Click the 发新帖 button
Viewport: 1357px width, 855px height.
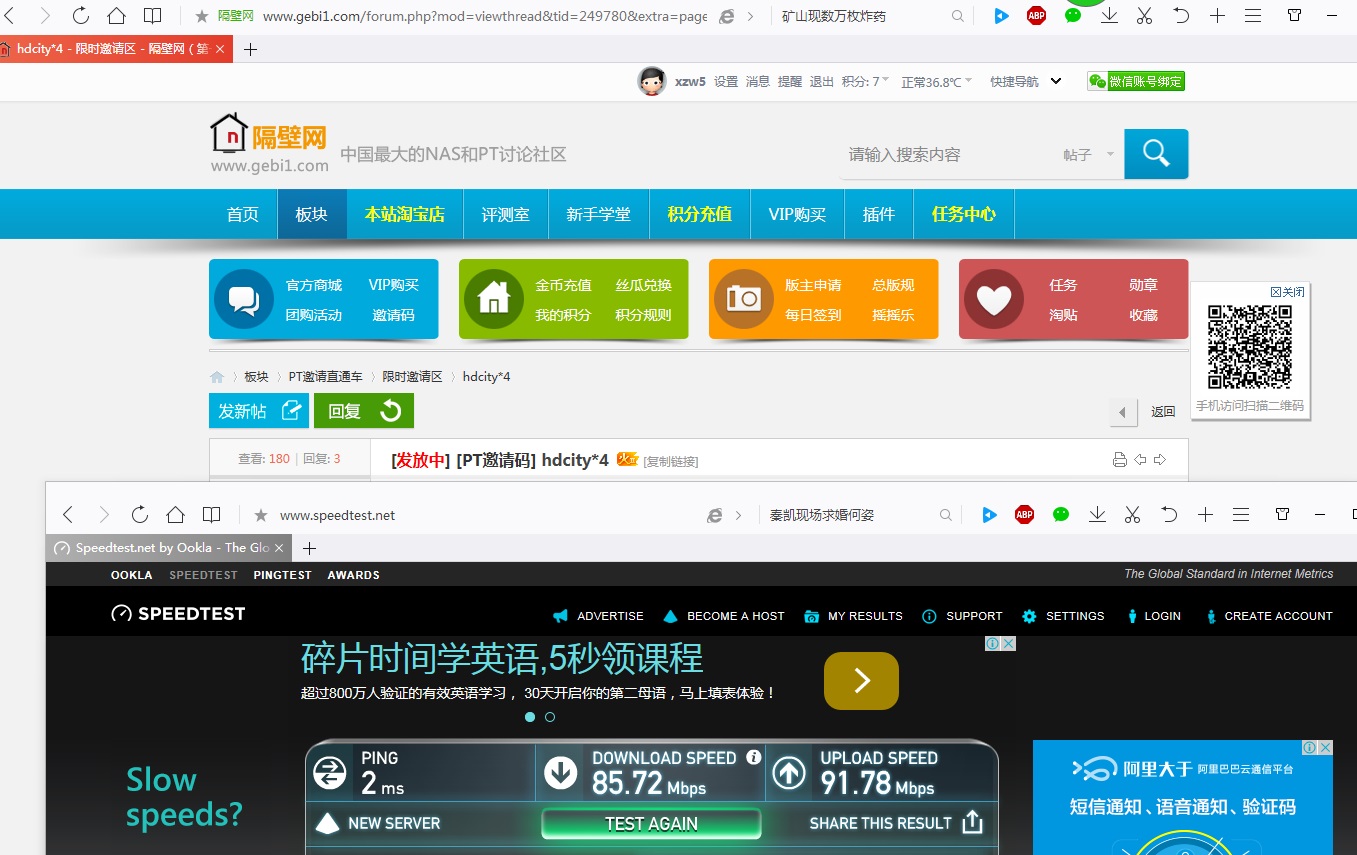(x=259, y=411)
